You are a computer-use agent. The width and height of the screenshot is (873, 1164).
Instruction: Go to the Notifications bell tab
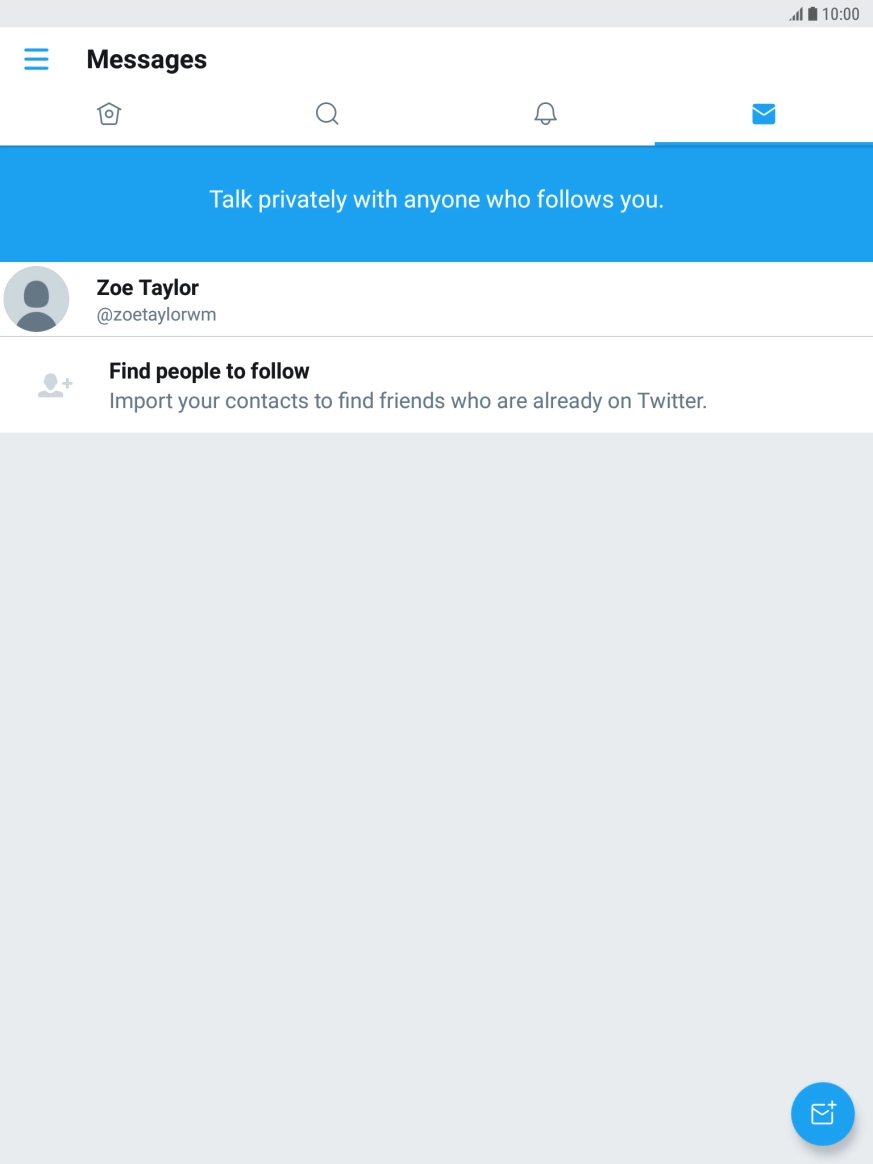pyautogui.click(x=545, y=114)
